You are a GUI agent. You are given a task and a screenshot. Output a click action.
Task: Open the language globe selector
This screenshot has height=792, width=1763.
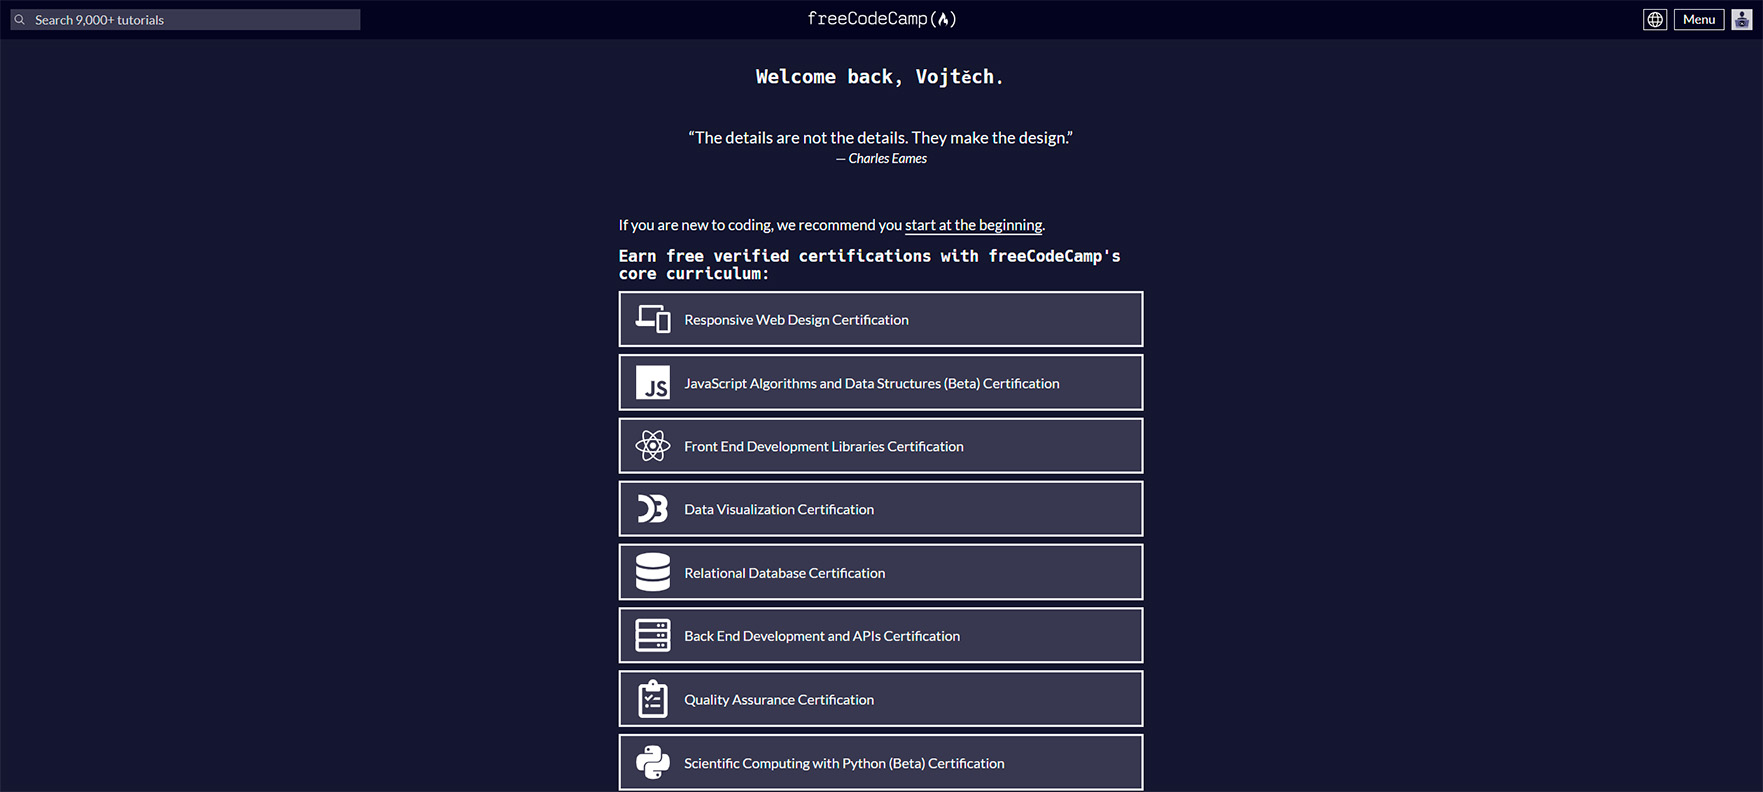point(1655,19)
